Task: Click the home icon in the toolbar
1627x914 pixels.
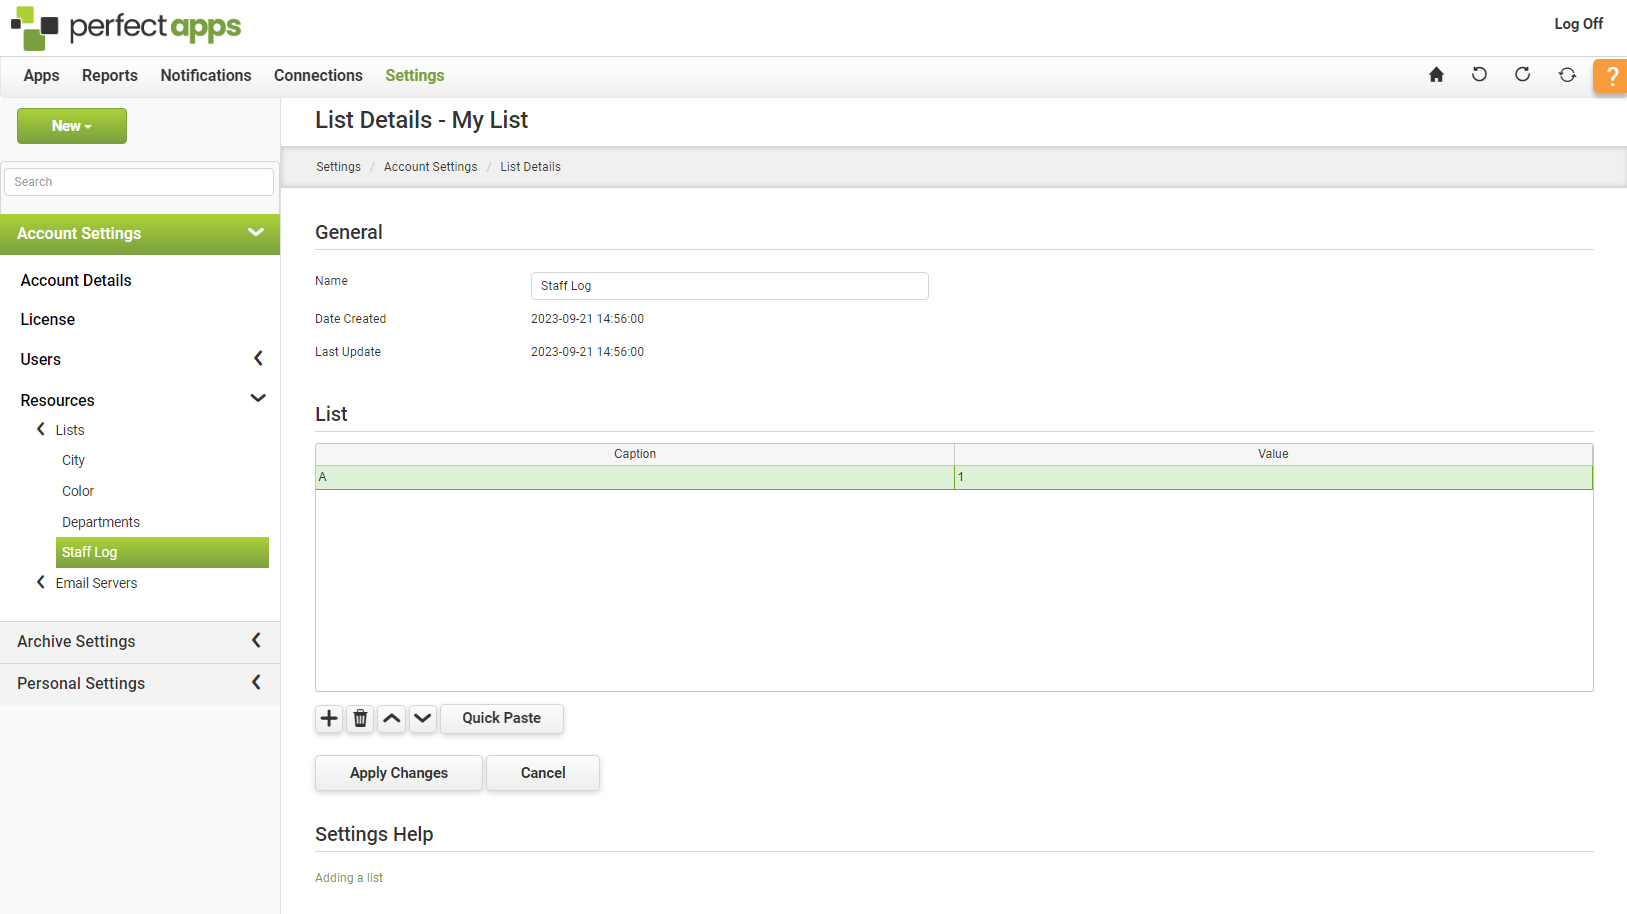Action: pyautogui.click(x=1436, y=75)
